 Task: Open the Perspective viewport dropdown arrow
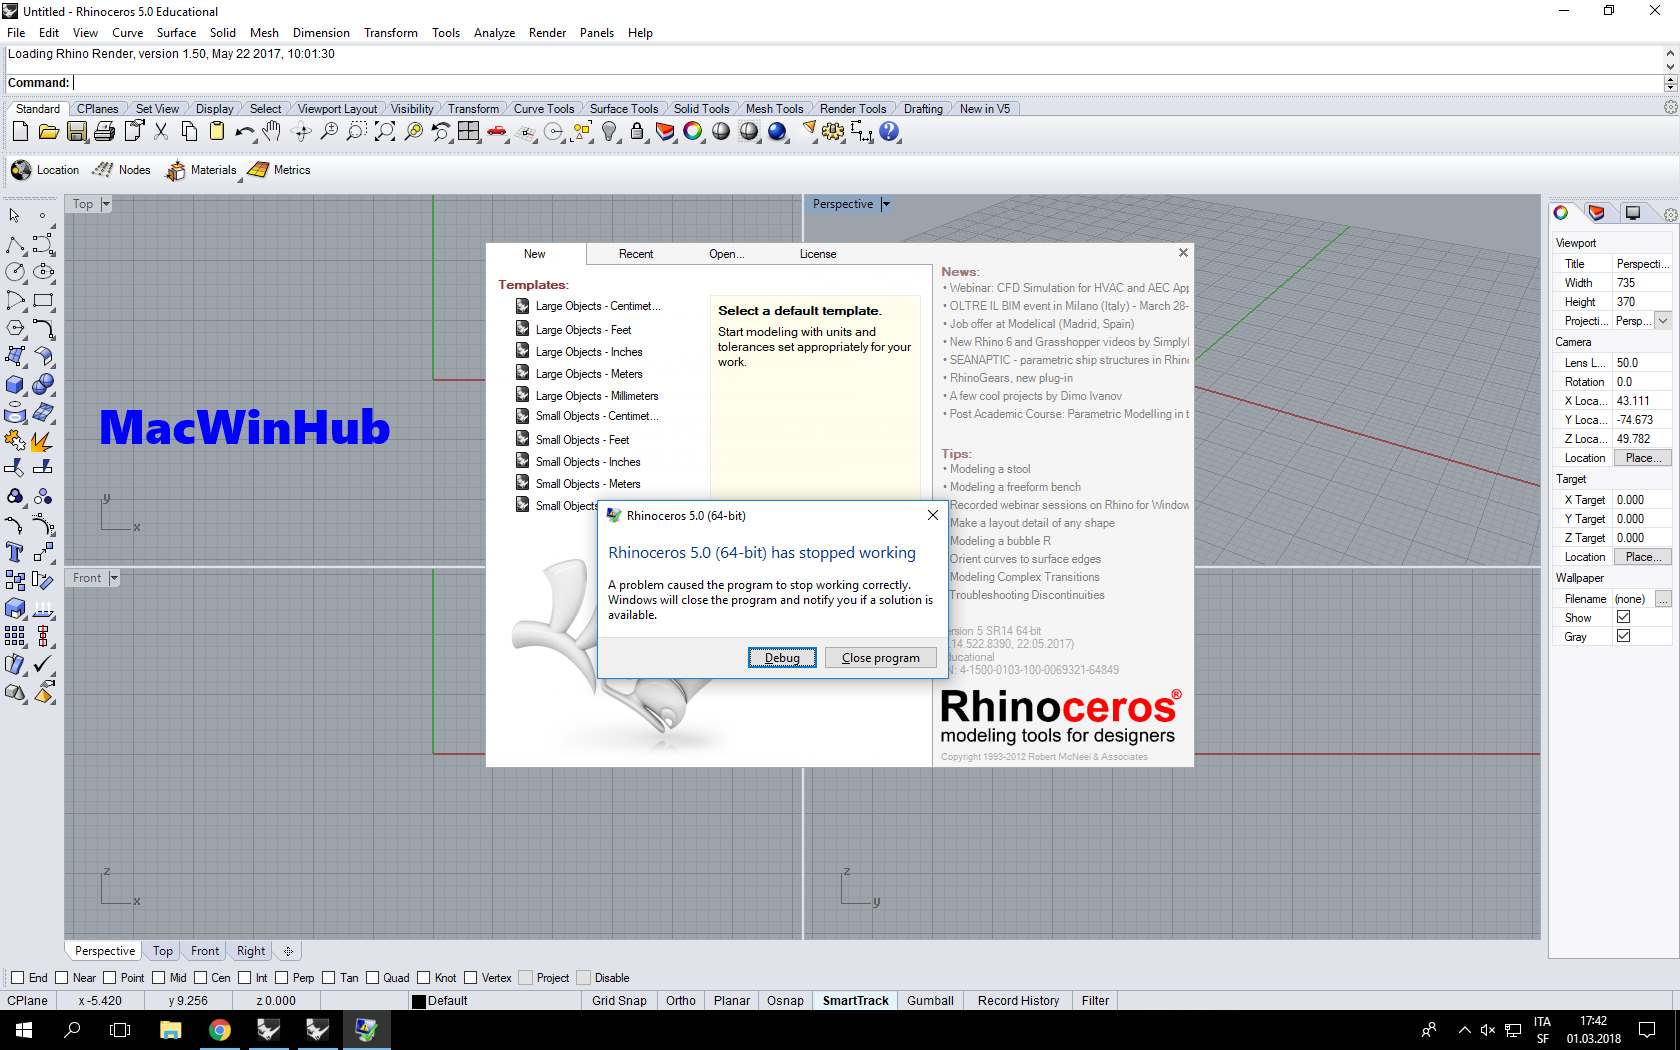pos(886,204)
